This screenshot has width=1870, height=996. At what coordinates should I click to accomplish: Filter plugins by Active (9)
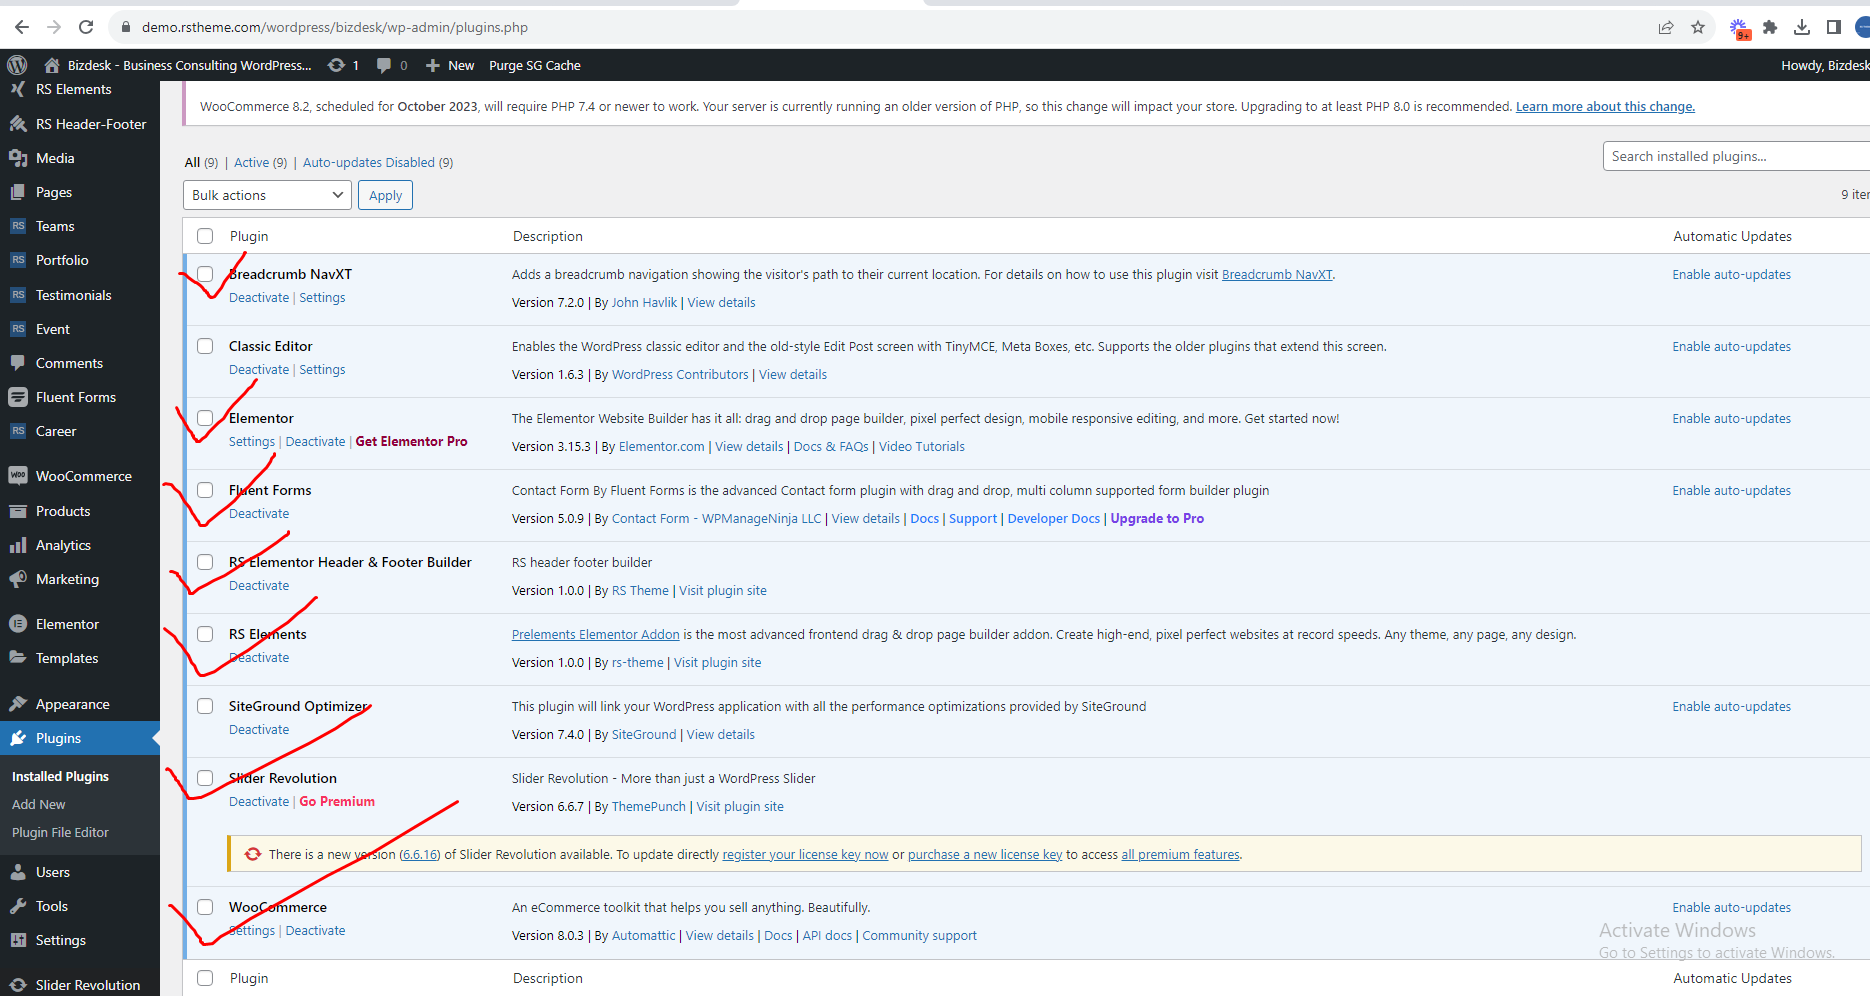pos(260,162)
